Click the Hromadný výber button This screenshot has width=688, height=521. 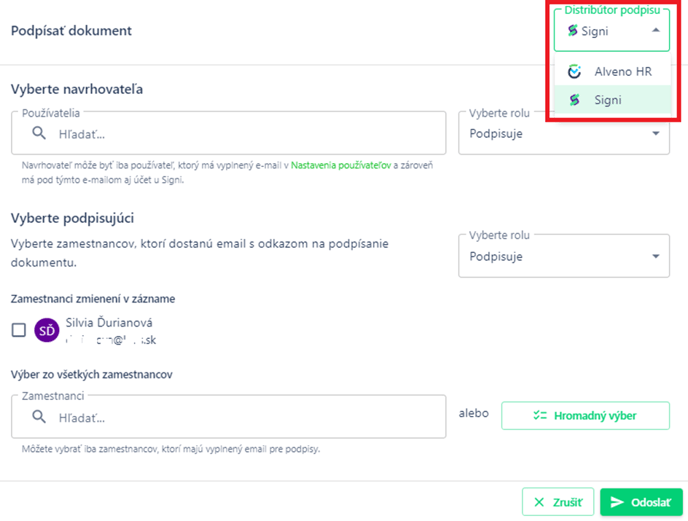(x=585, y=415)
